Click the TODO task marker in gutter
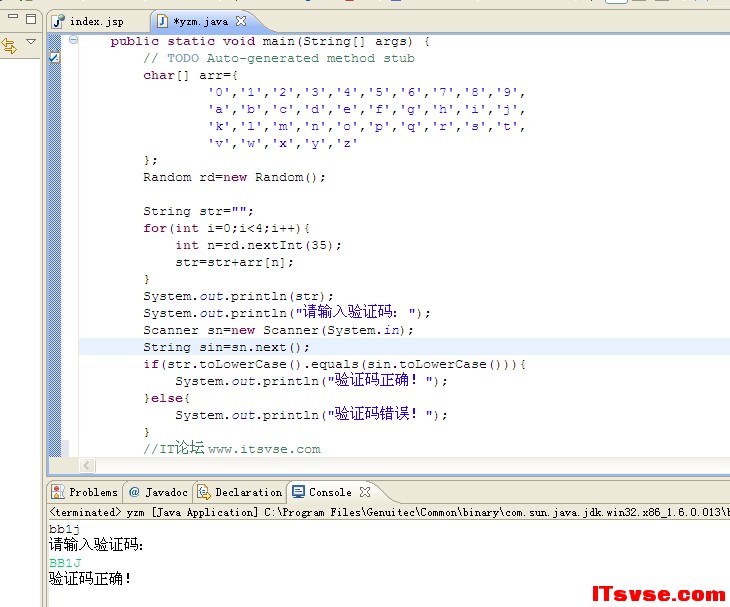This screenshot has height=607, width=730. click(x=54, y=57)
